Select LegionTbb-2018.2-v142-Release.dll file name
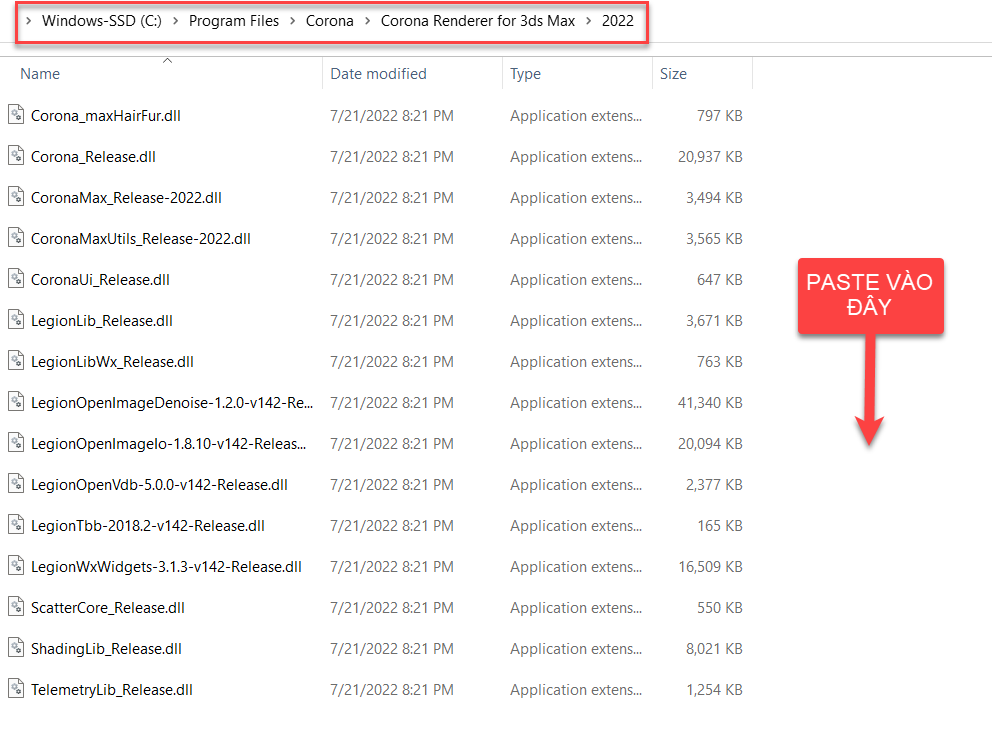Screen dimensions: 992x741 pos(147,525)
